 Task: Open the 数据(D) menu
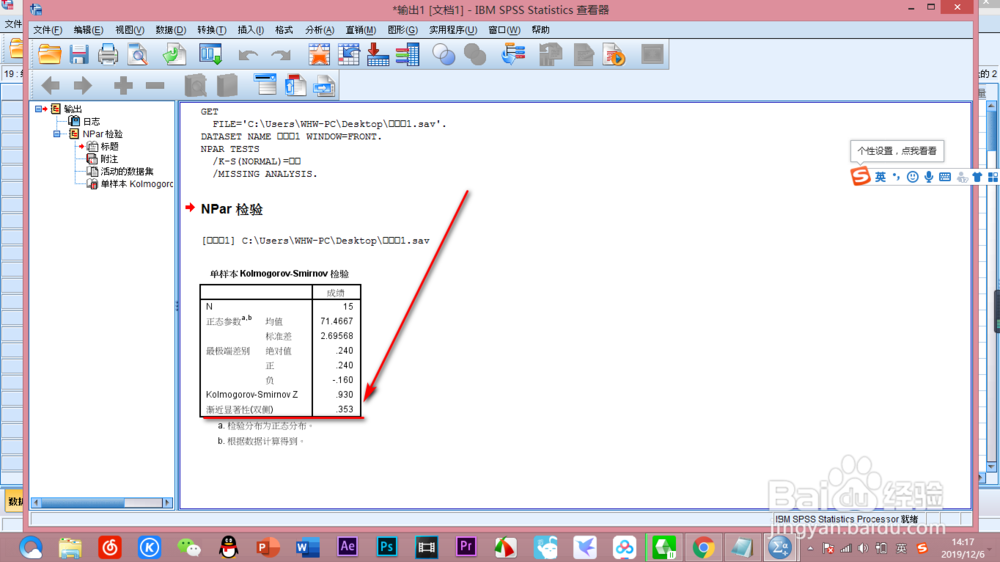tap(171, 30)
